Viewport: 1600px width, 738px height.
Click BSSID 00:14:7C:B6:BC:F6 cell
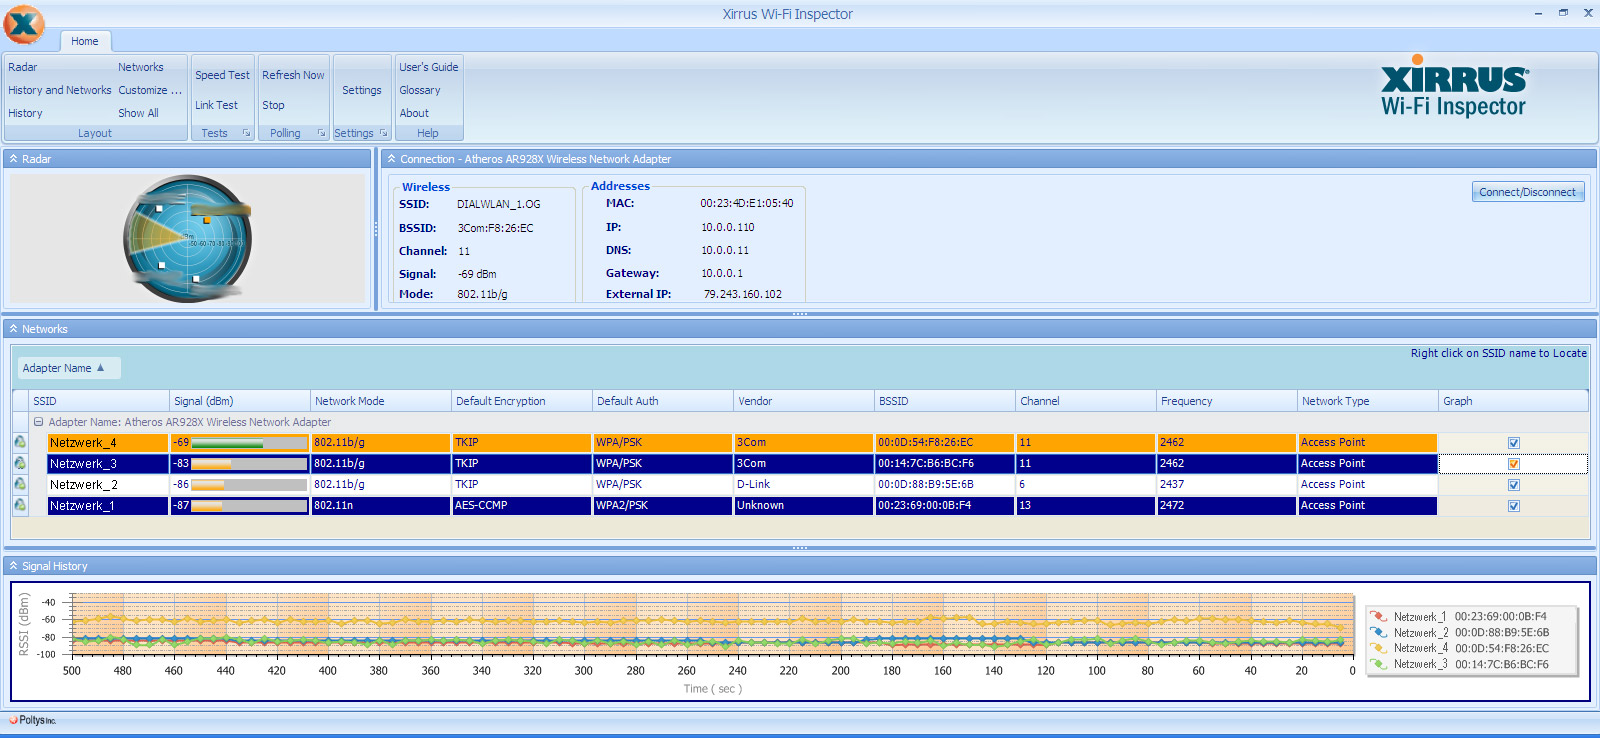click(945, 463)
